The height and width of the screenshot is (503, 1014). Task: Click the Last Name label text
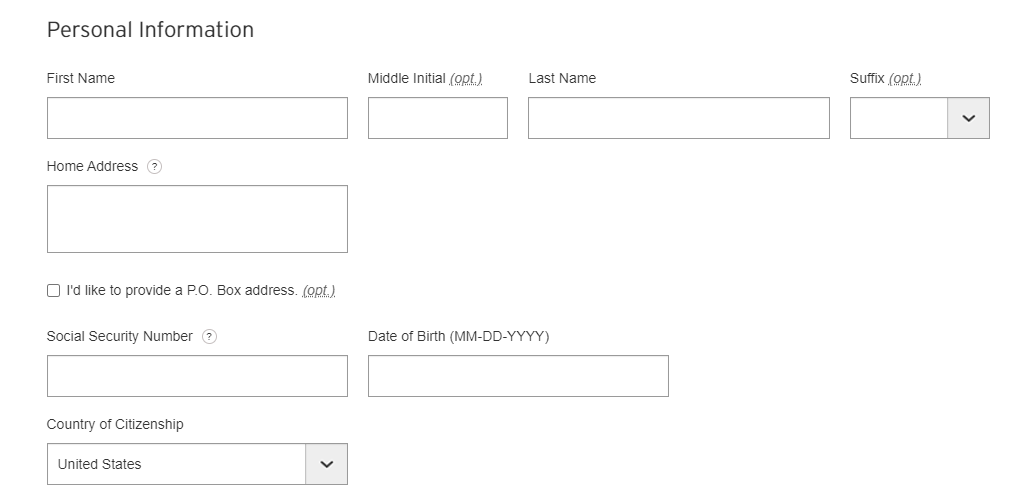point(562,78)
